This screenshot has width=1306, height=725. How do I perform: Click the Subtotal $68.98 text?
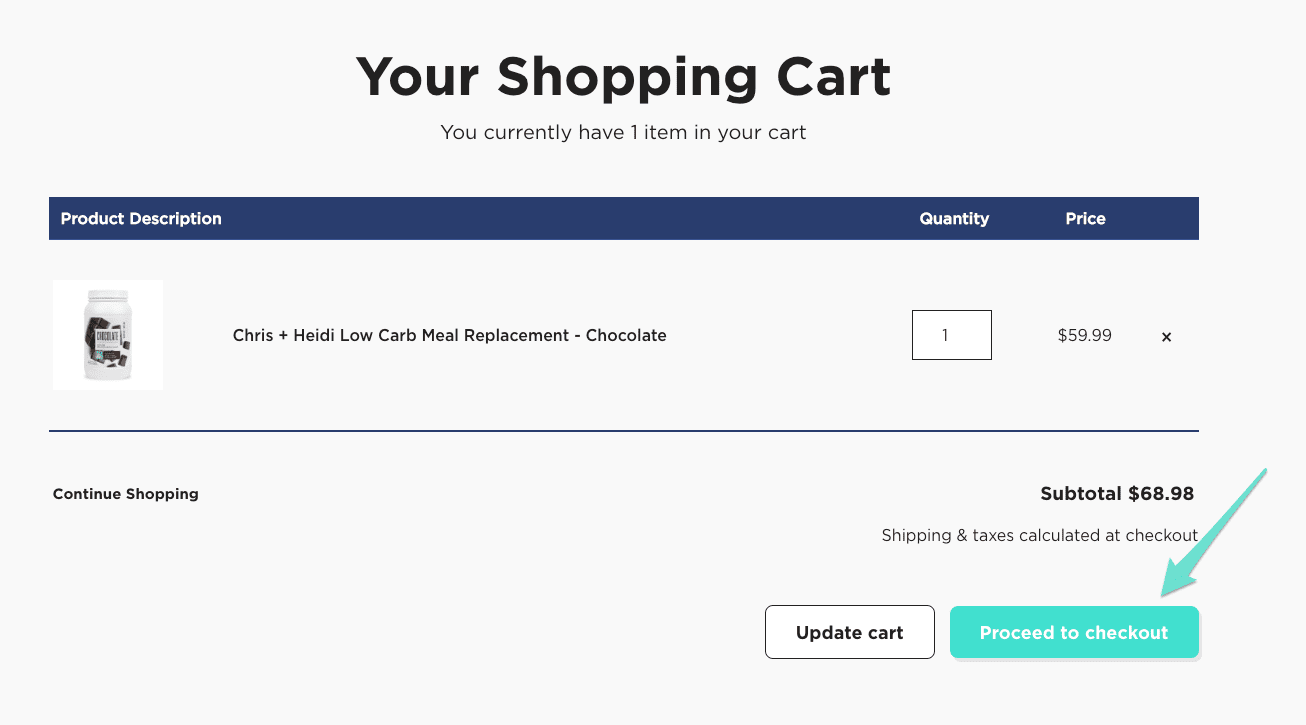[1117, 493]
